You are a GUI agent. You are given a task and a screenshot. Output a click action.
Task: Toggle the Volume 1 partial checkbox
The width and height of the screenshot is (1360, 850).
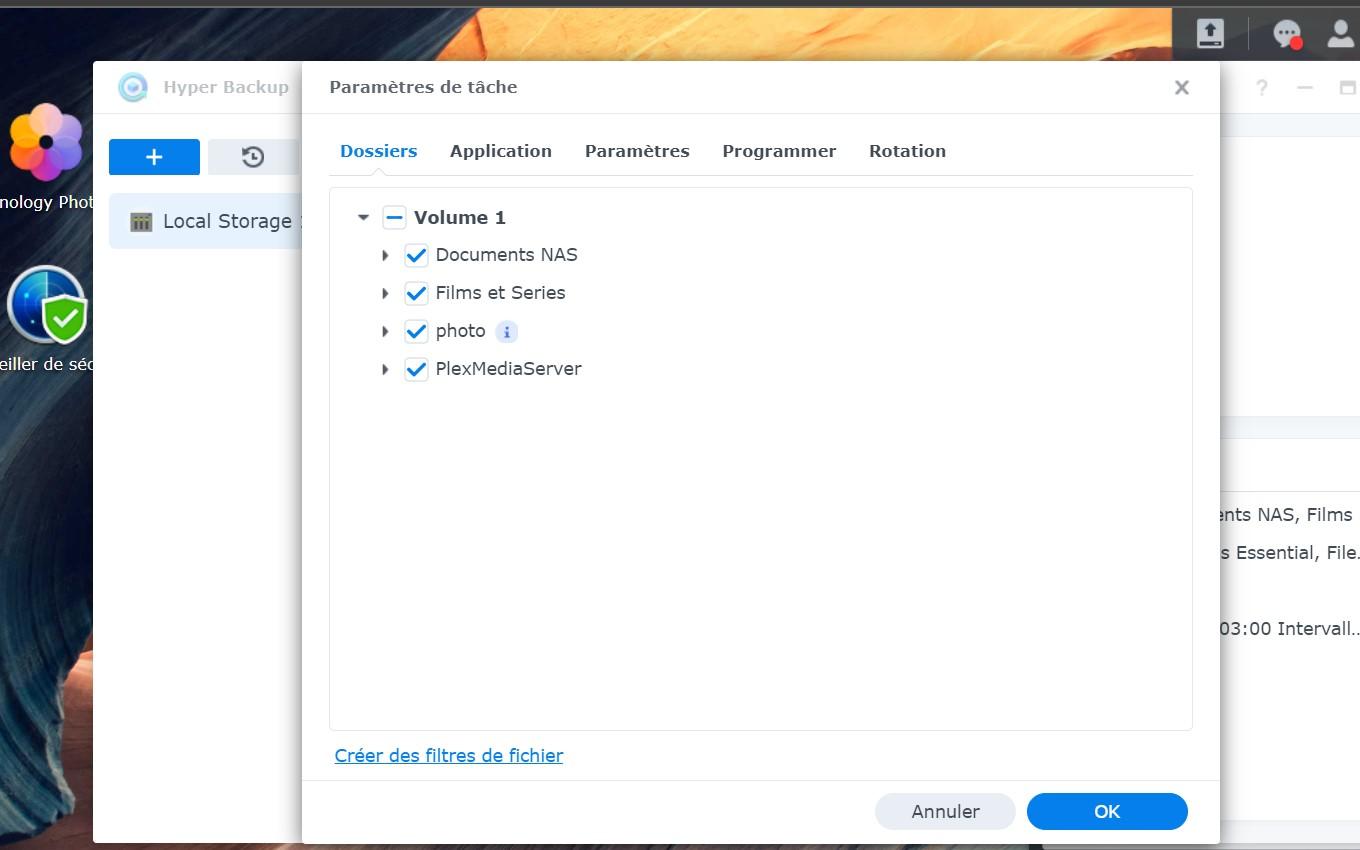tap(394, 217)
